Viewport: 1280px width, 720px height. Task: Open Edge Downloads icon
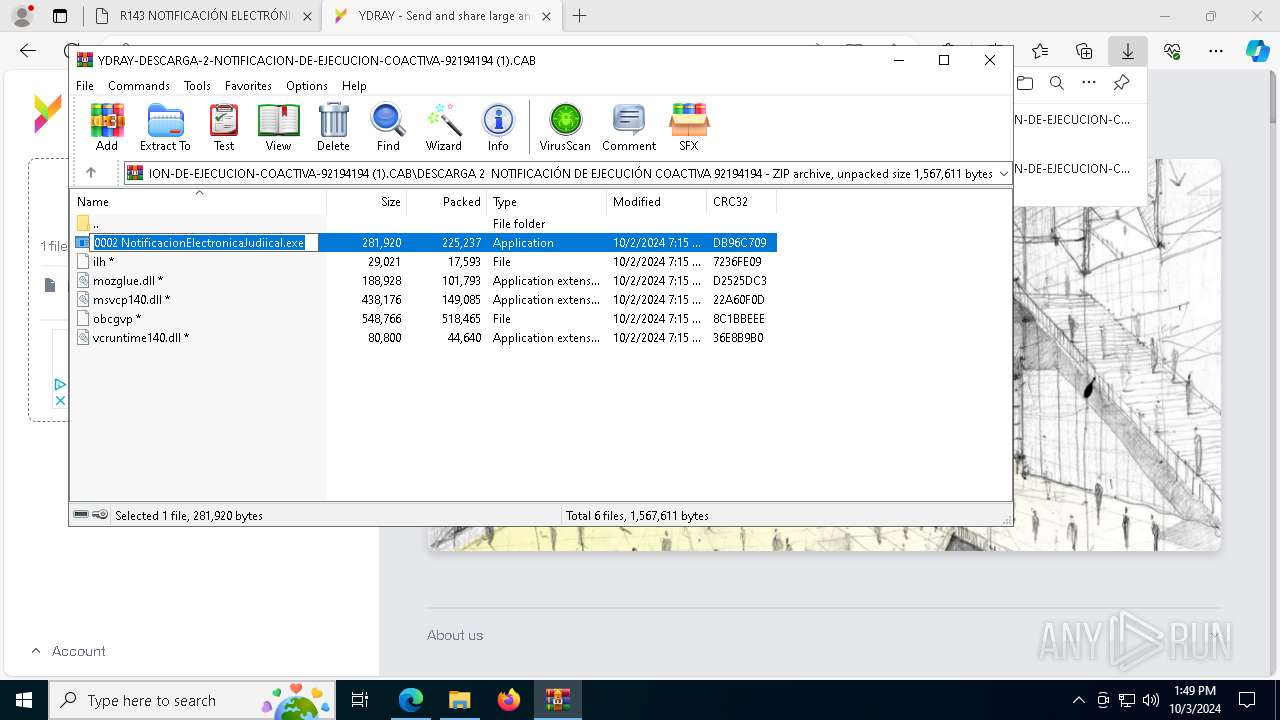(1128, 51)
